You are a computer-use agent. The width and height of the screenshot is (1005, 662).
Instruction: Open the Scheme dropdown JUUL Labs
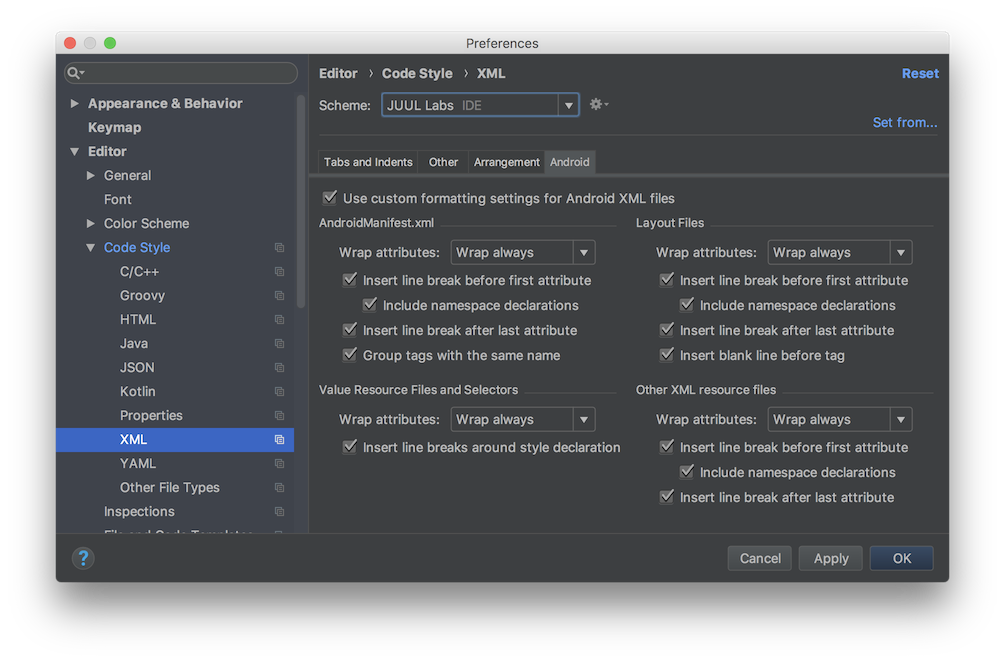(480, 105)
